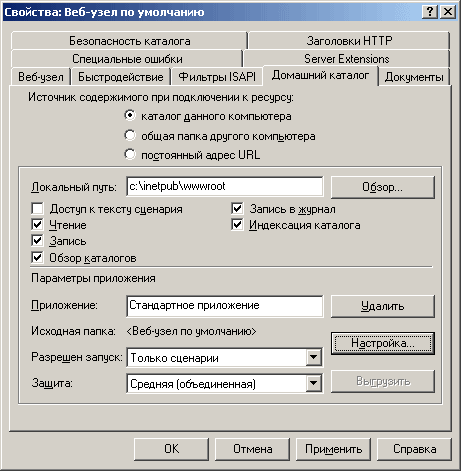Click the Применить button
The image size is (461, 471).
(x=333, y=449)
